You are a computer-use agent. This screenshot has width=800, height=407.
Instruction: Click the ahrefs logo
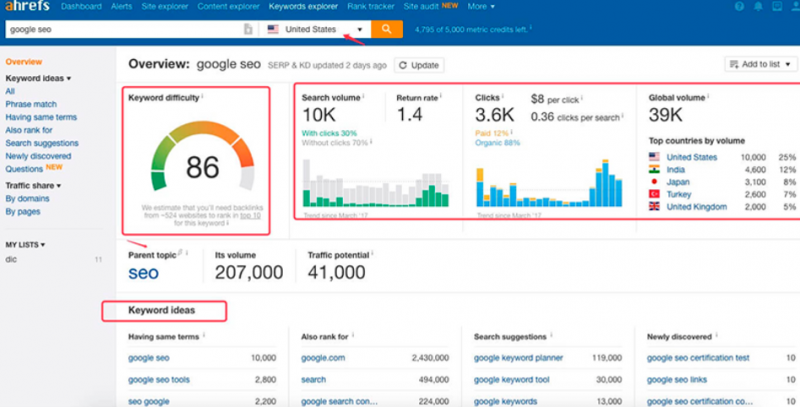[27, 6]
